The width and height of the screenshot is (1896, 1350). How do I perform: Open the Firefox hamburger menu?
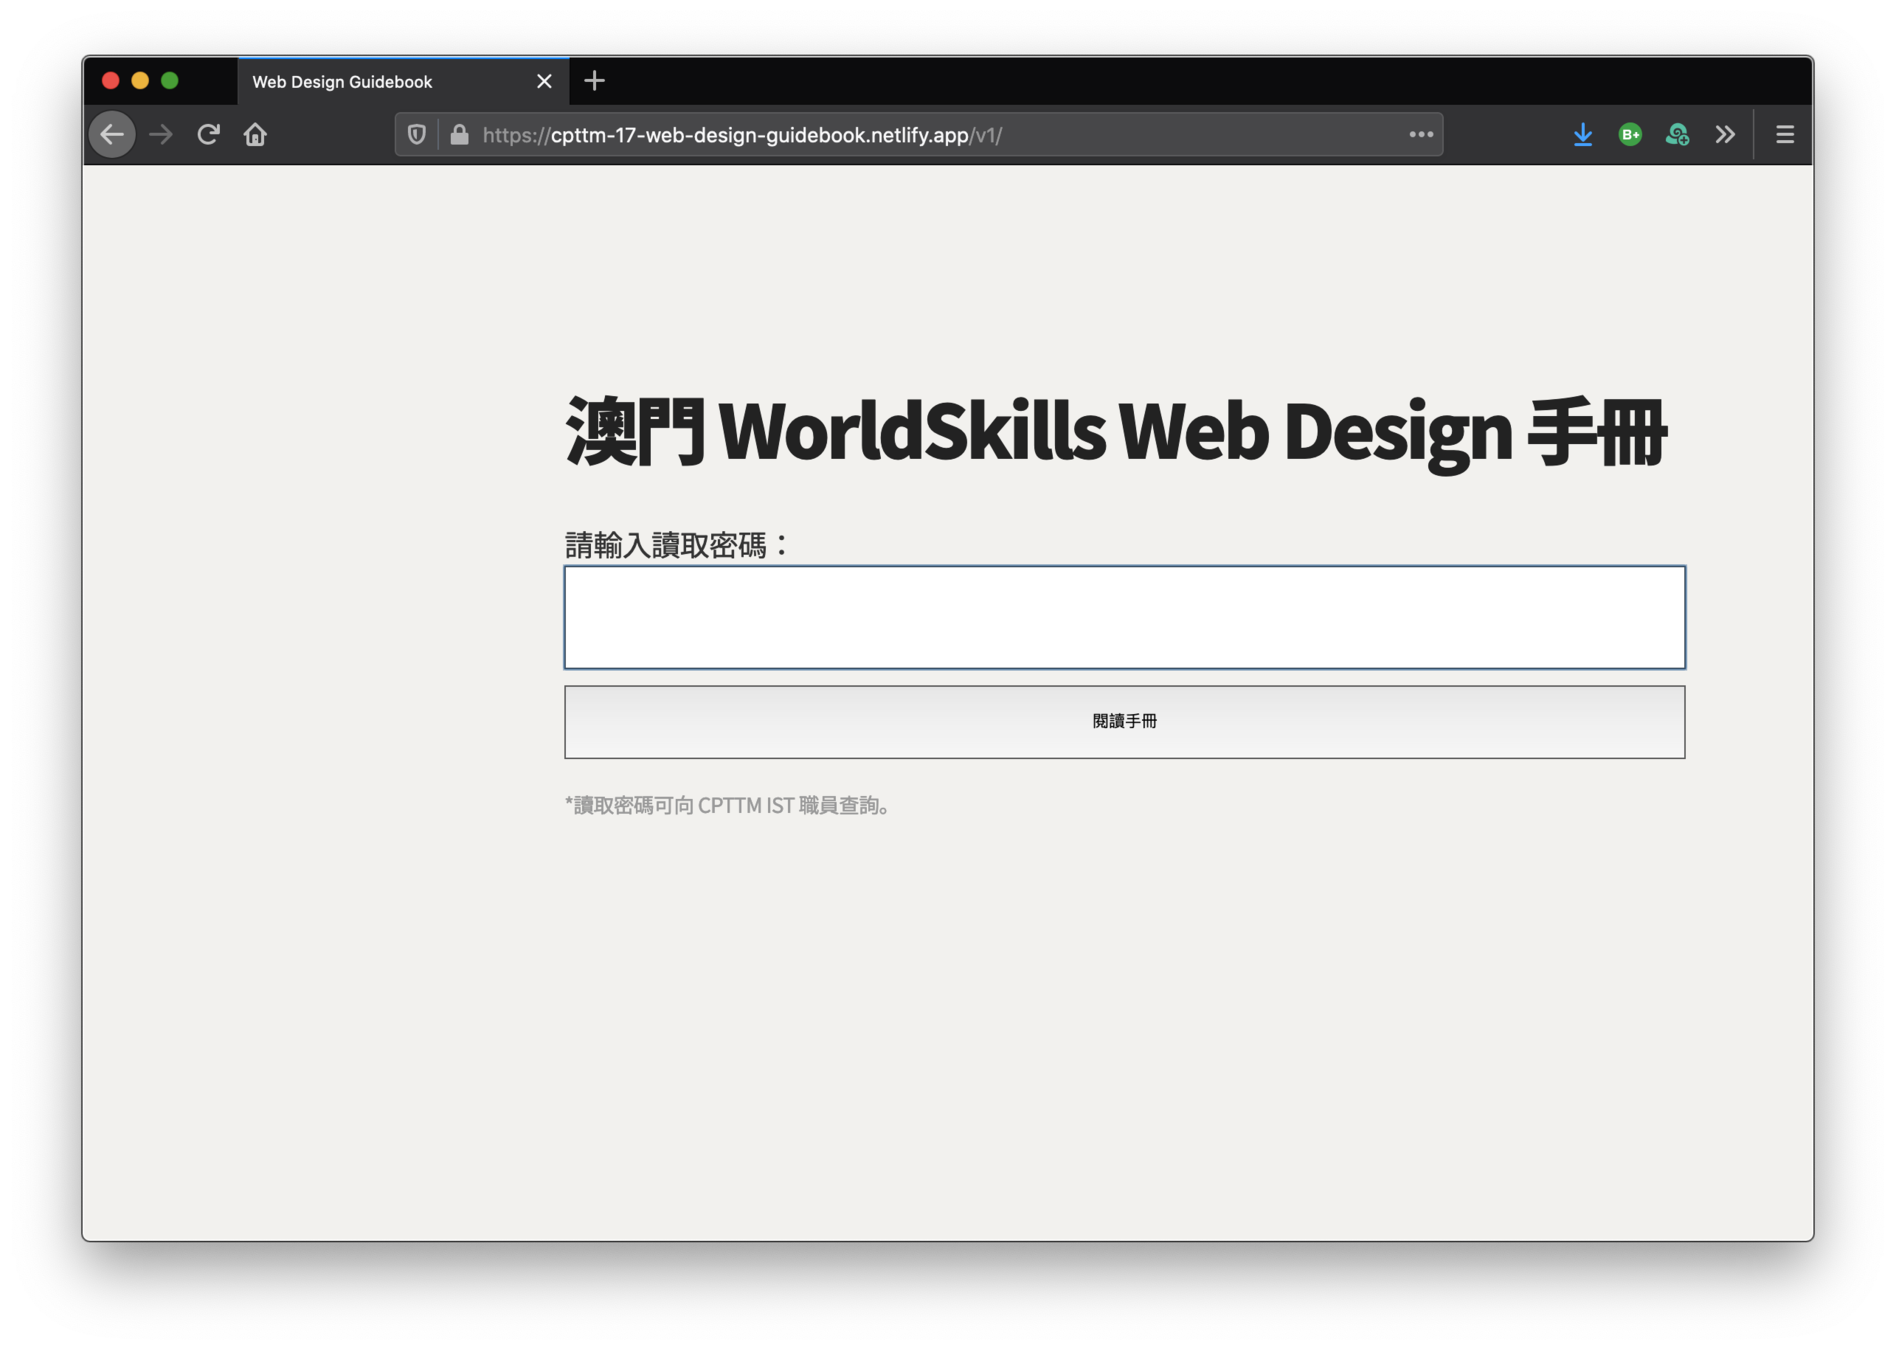pyautogui.click(x=1785, y=134)
